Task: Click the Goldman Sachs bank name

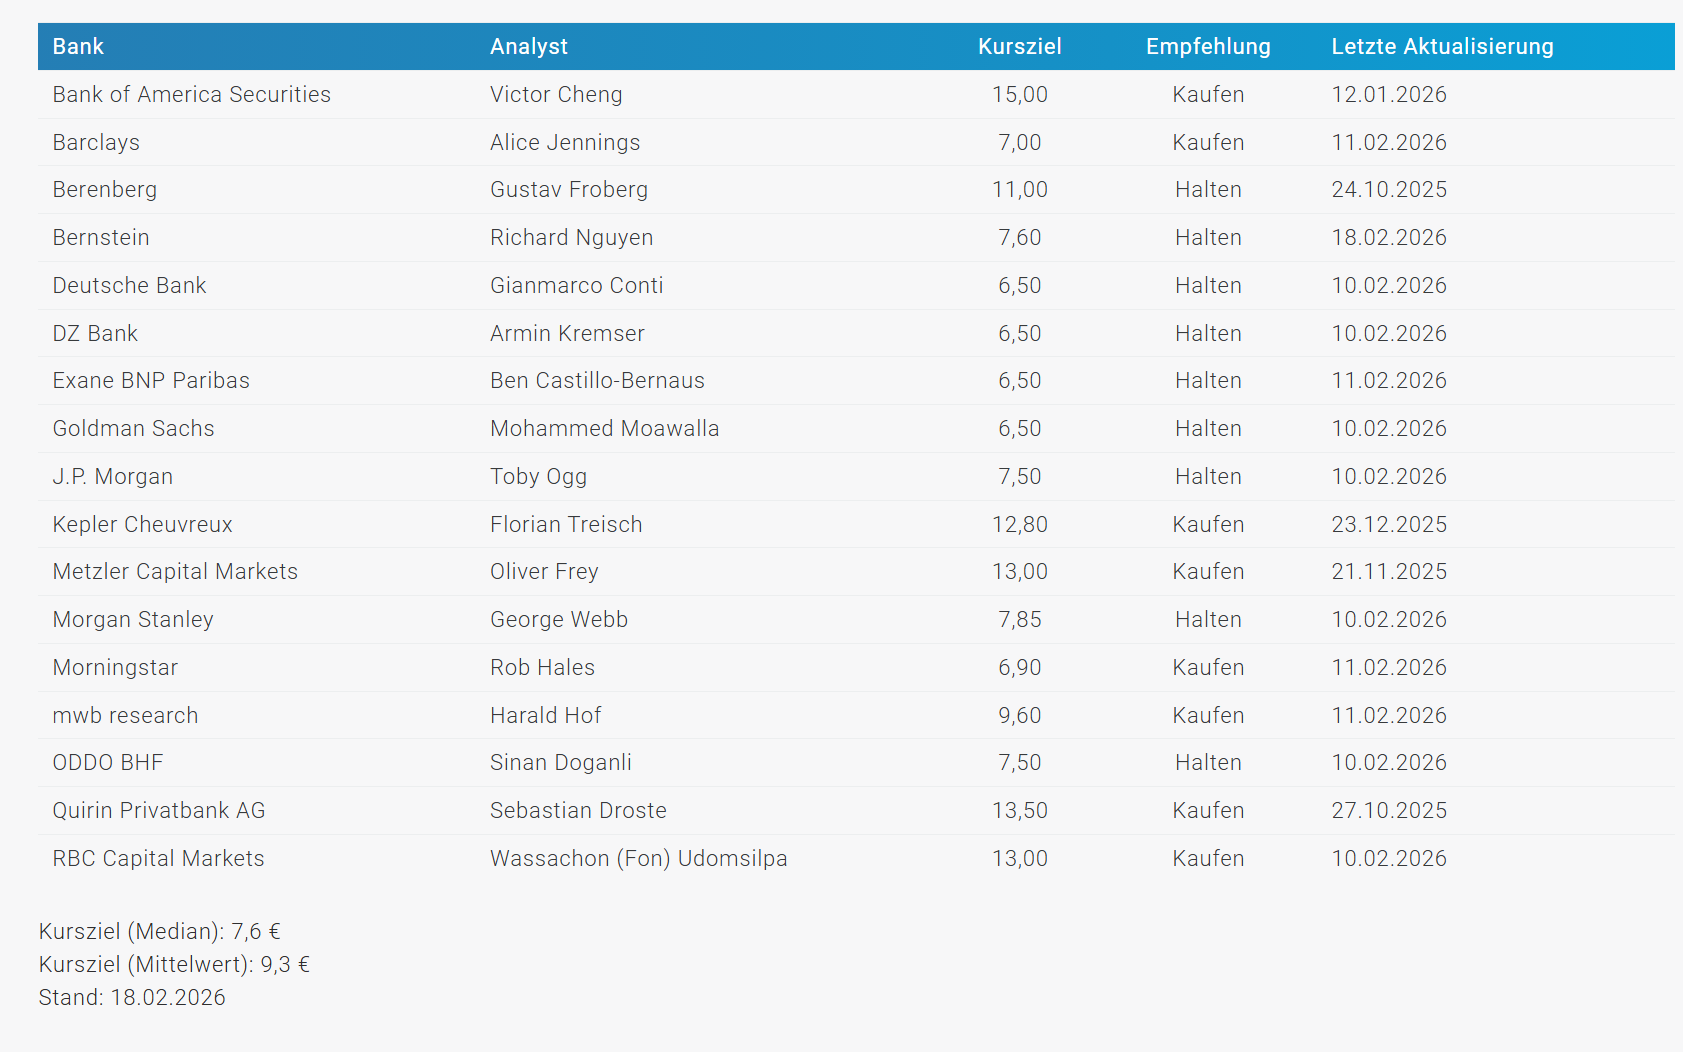Action: click(x=134, y=429)
